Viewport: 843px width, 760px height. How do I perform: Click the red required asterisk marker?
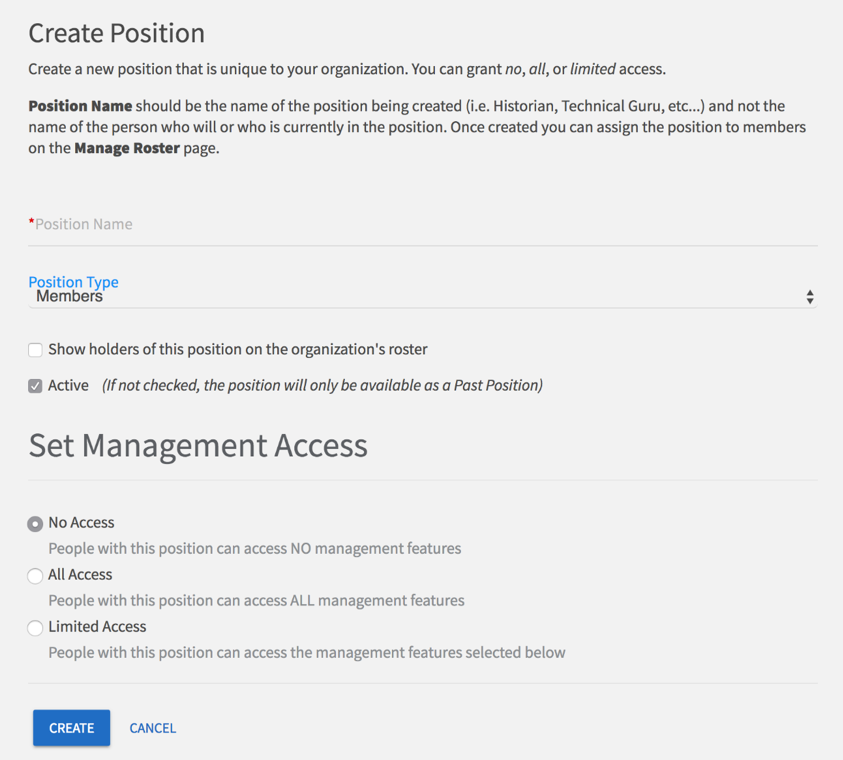point(31,222)
